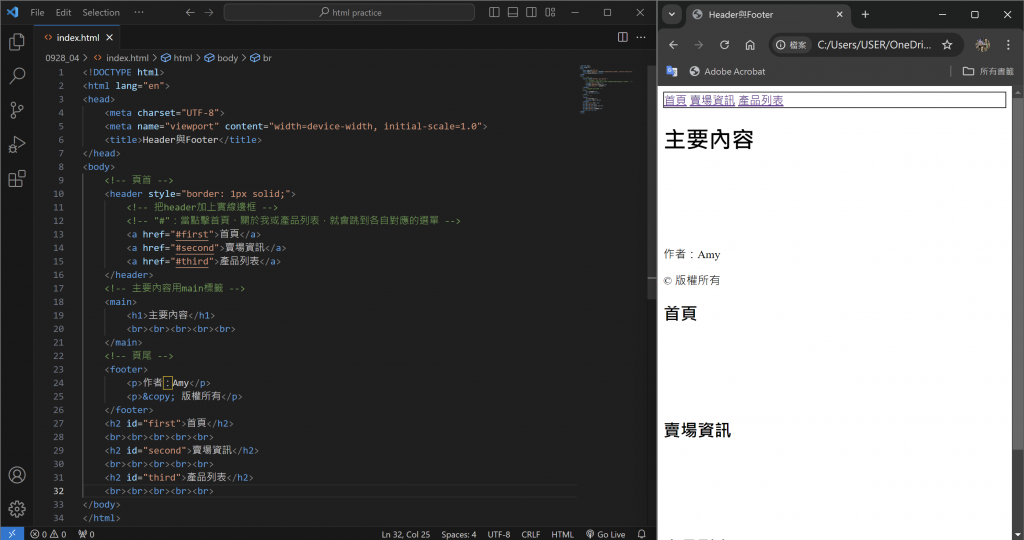Viewport: 1024px width, 540px height.
Task: Open notifications bell in status bar
Action: coord(641,534)
